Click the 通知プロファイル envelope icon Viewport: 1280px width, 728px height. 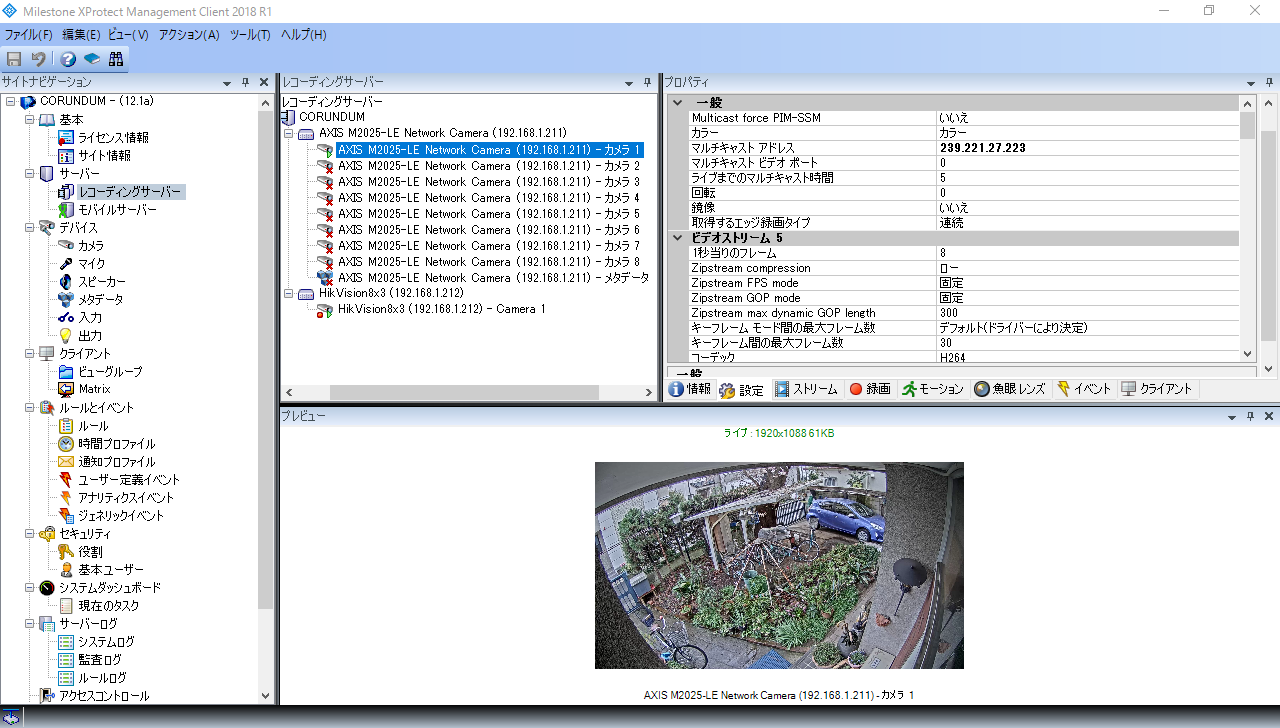(x=66, y=462)
